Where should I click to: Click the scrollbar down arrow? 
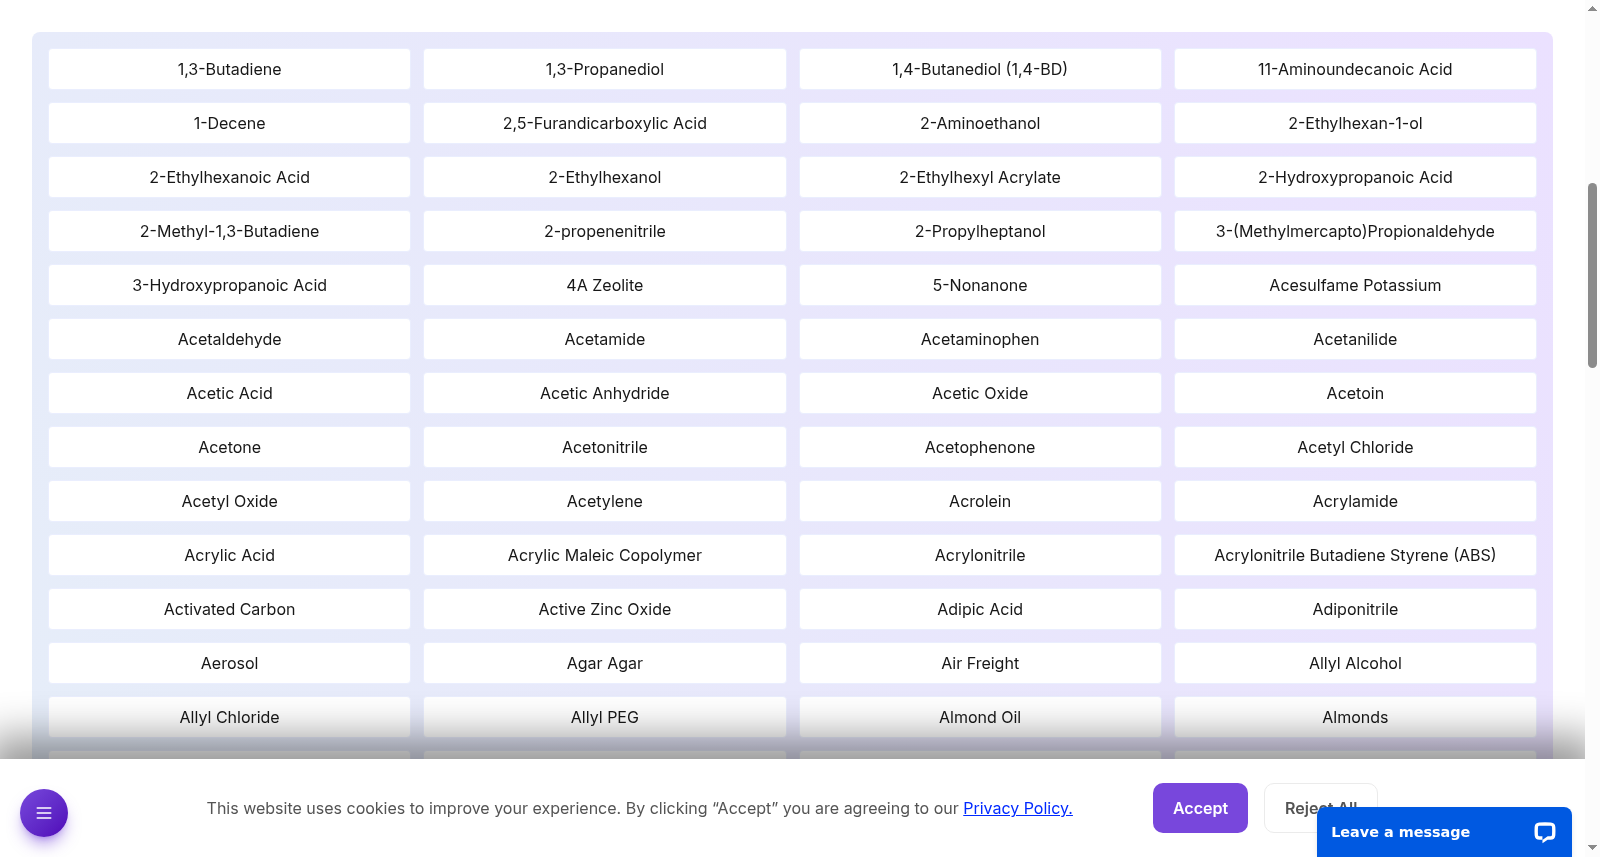(1592, 848)
